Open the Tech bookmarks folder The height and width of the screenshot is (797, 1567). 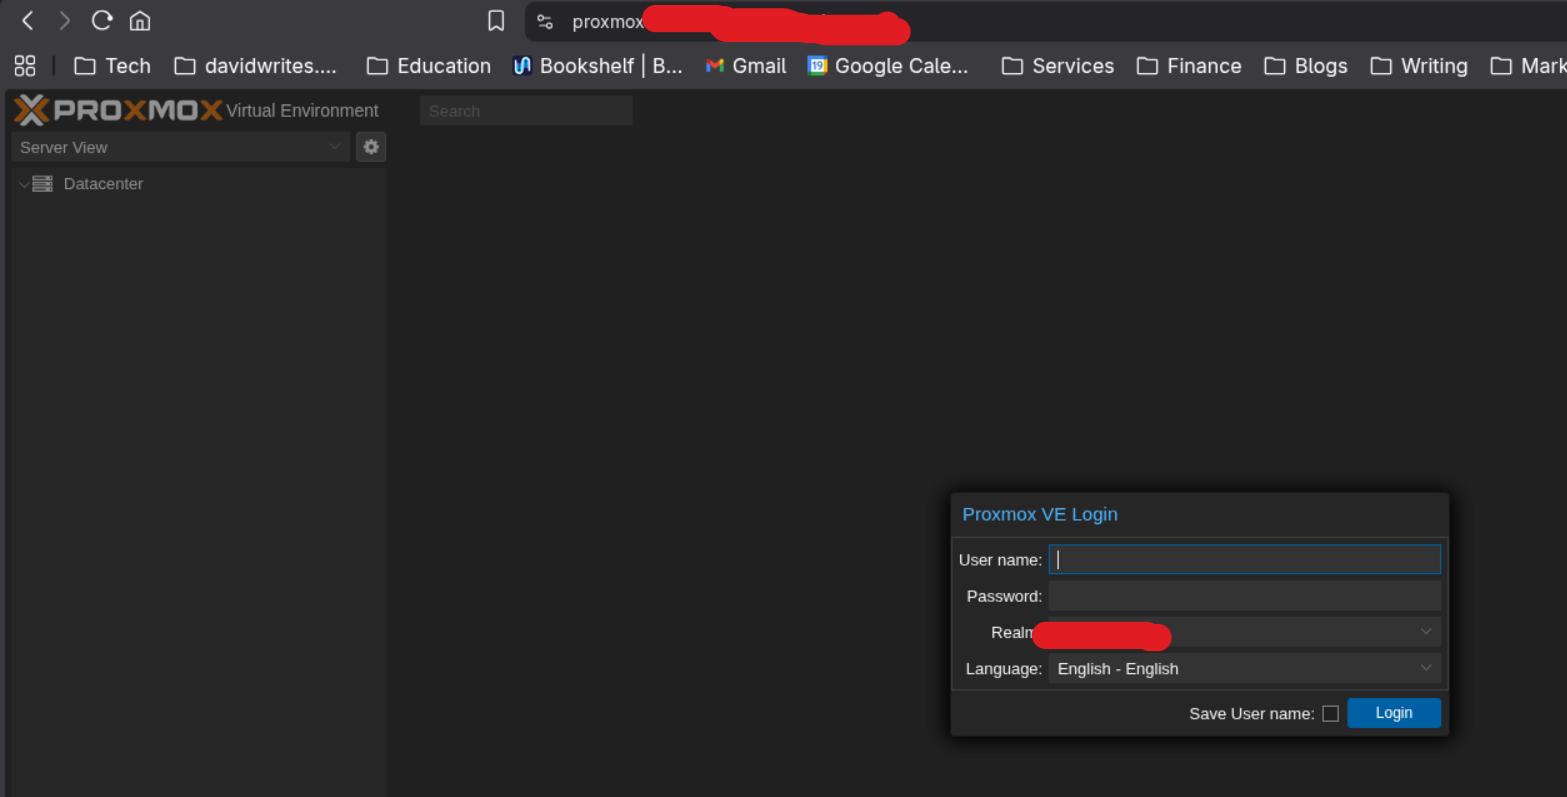tap(113, 66)
